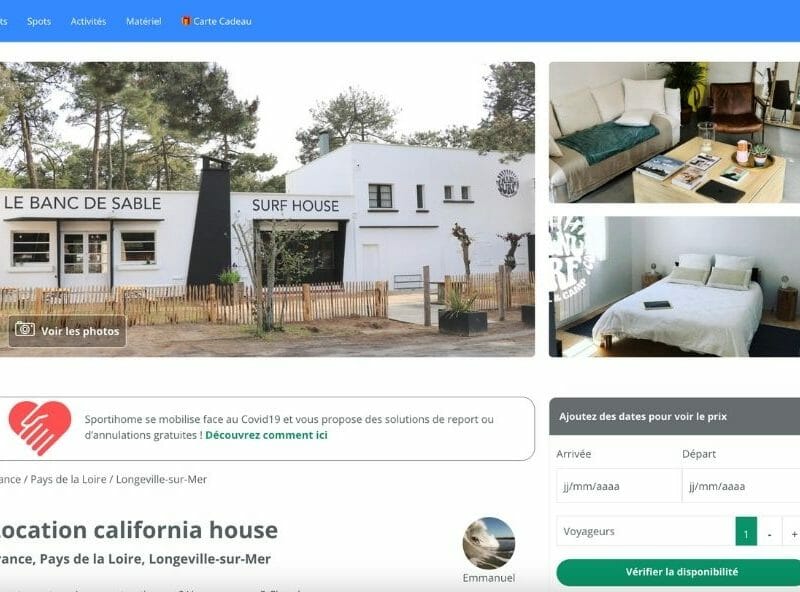This screenshot has width=800, height=592.
Task: Decrease travelers with the minus button
Action: (x=769, y=531)
